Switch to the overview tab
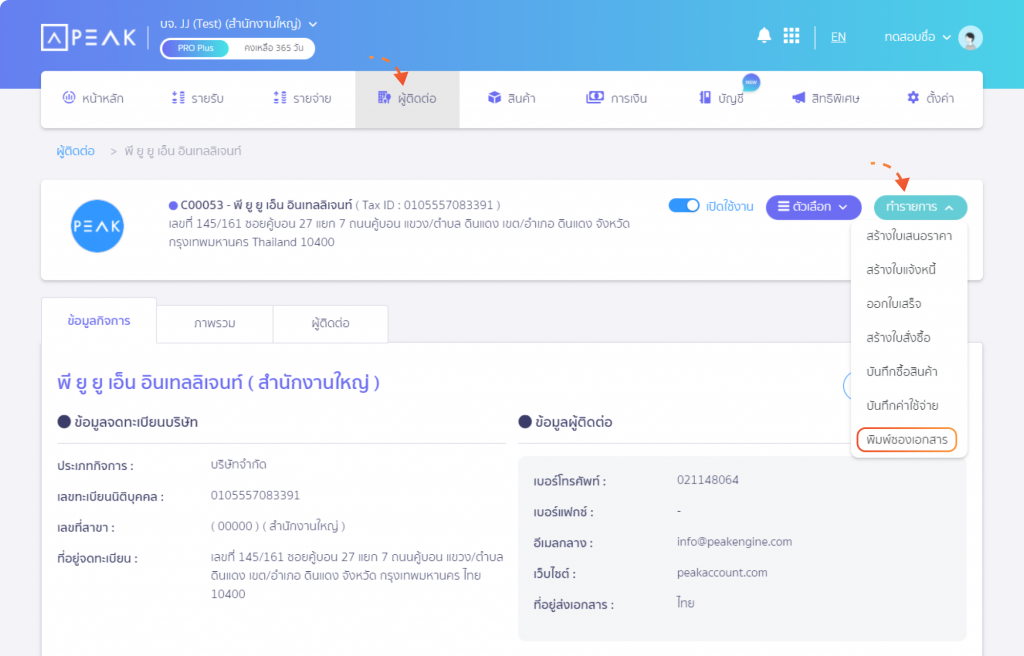This screenshot has height=656, width=1024. click(x=215, y=324)
